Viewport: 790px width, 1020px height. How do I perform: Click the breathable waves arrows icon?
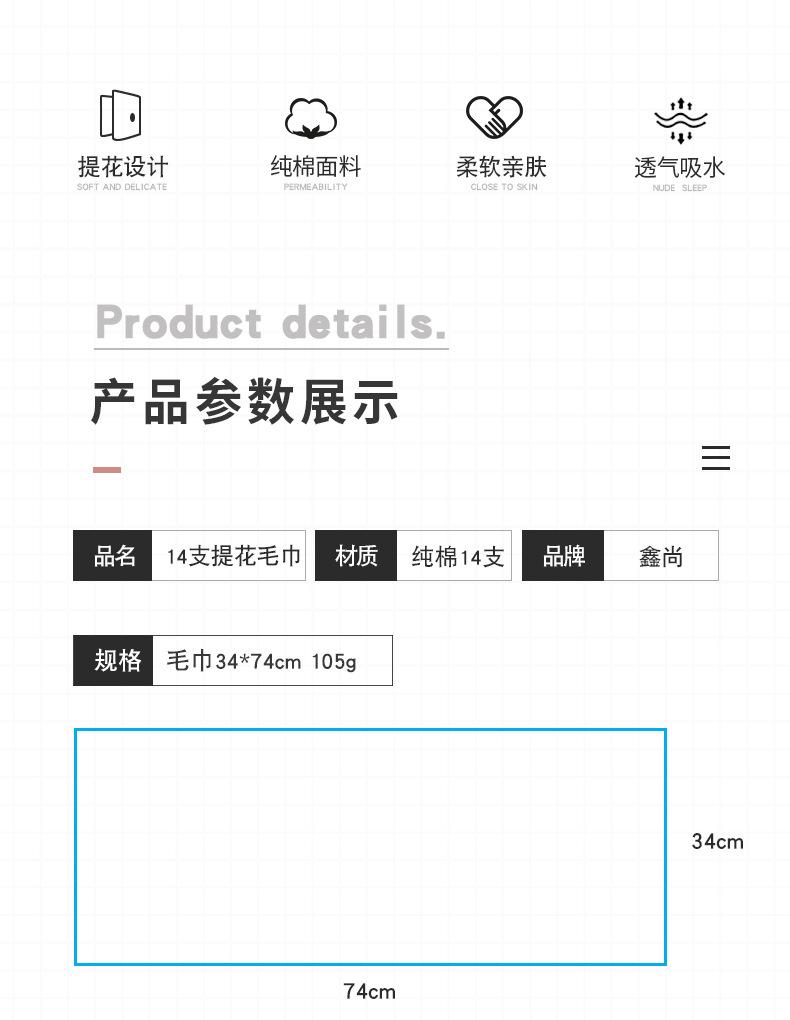[x=681, y=120]
